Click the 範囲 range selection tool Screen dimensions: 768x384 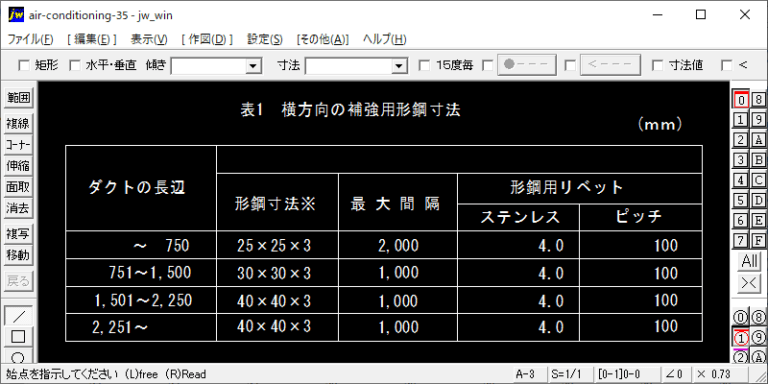pos(18,98)
